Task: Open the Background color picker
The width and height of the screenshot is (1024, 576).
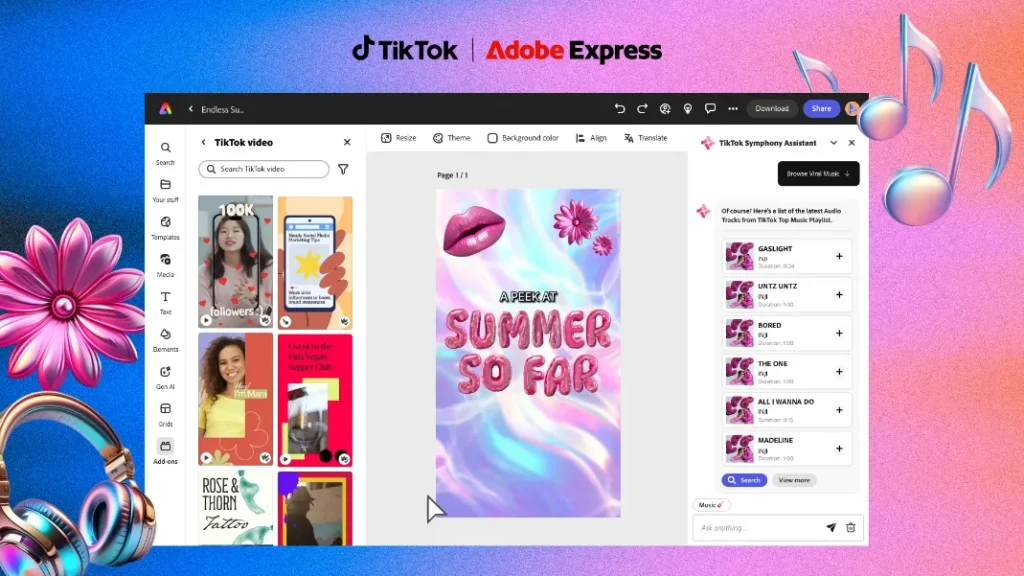Action: point(522,137)
